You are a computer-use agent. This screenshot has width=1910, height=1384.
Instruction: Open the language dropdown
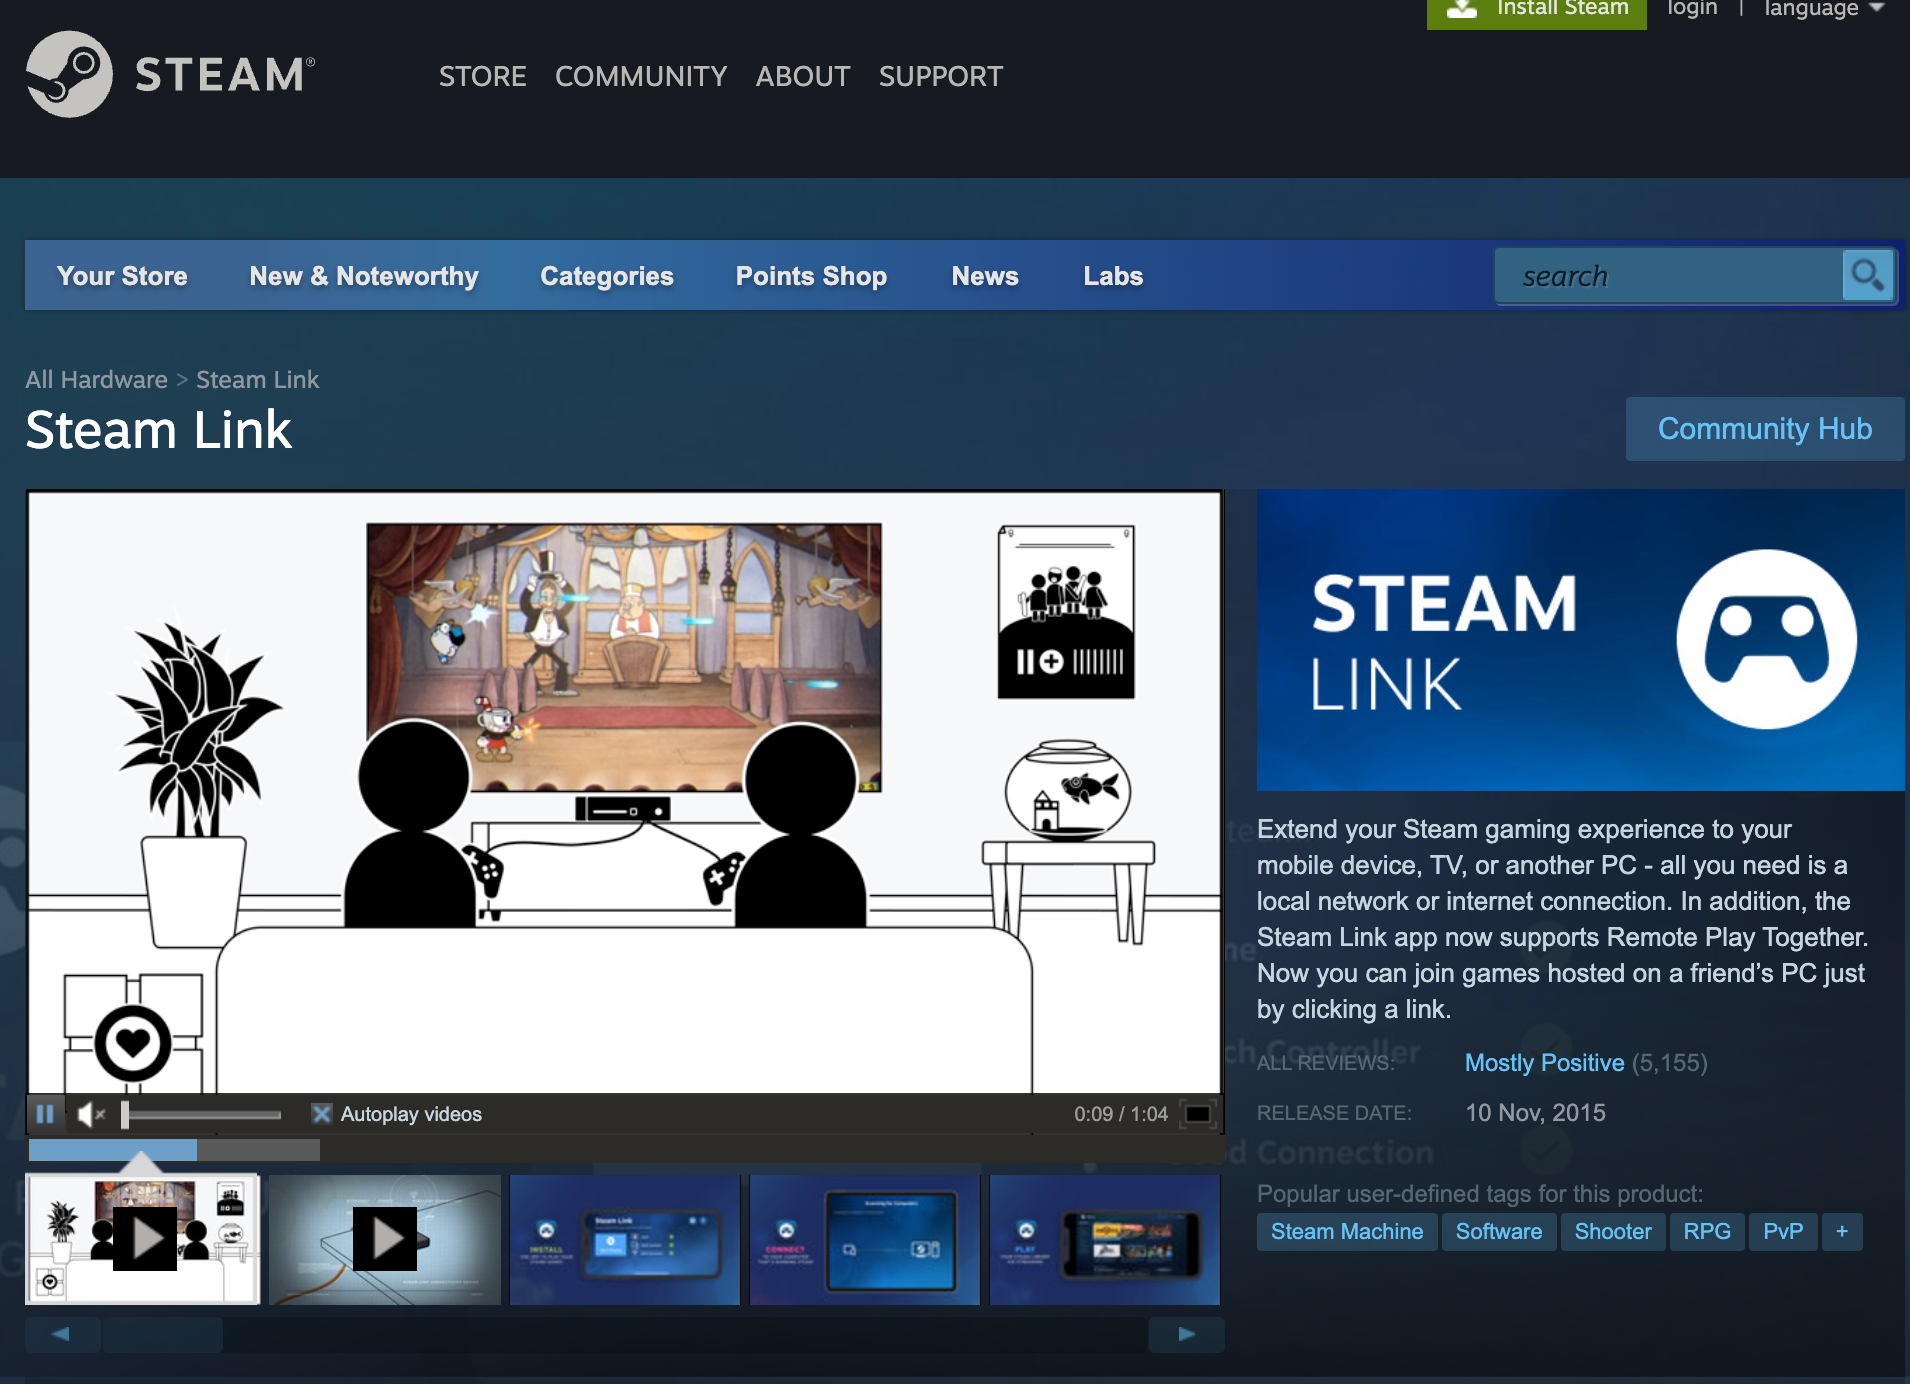(1824, 10)
